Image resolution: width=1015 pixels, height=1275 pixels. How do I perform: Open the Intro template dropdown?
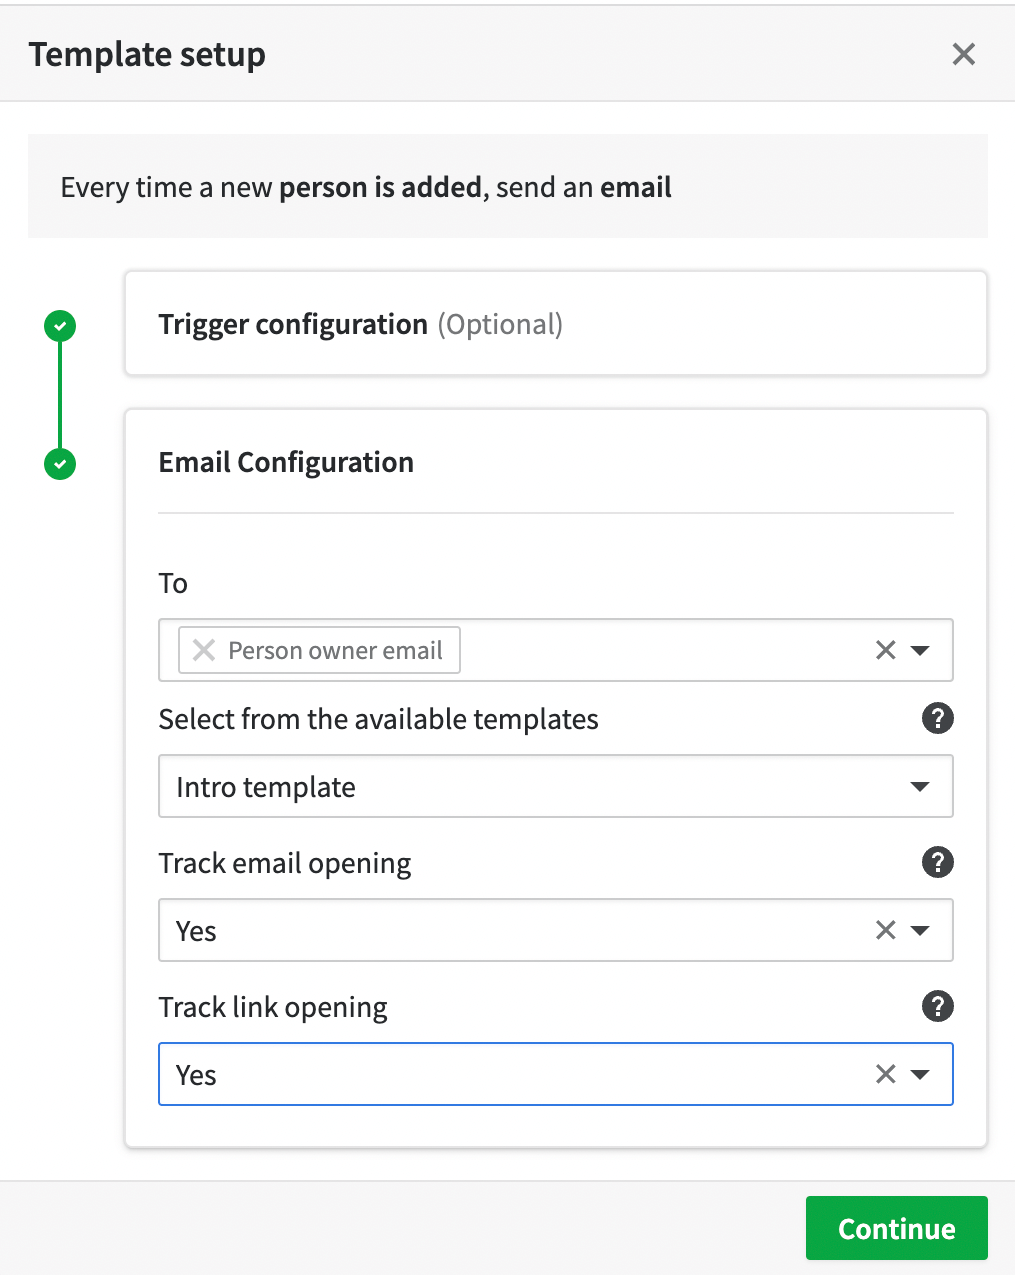[x=920, y=786]
